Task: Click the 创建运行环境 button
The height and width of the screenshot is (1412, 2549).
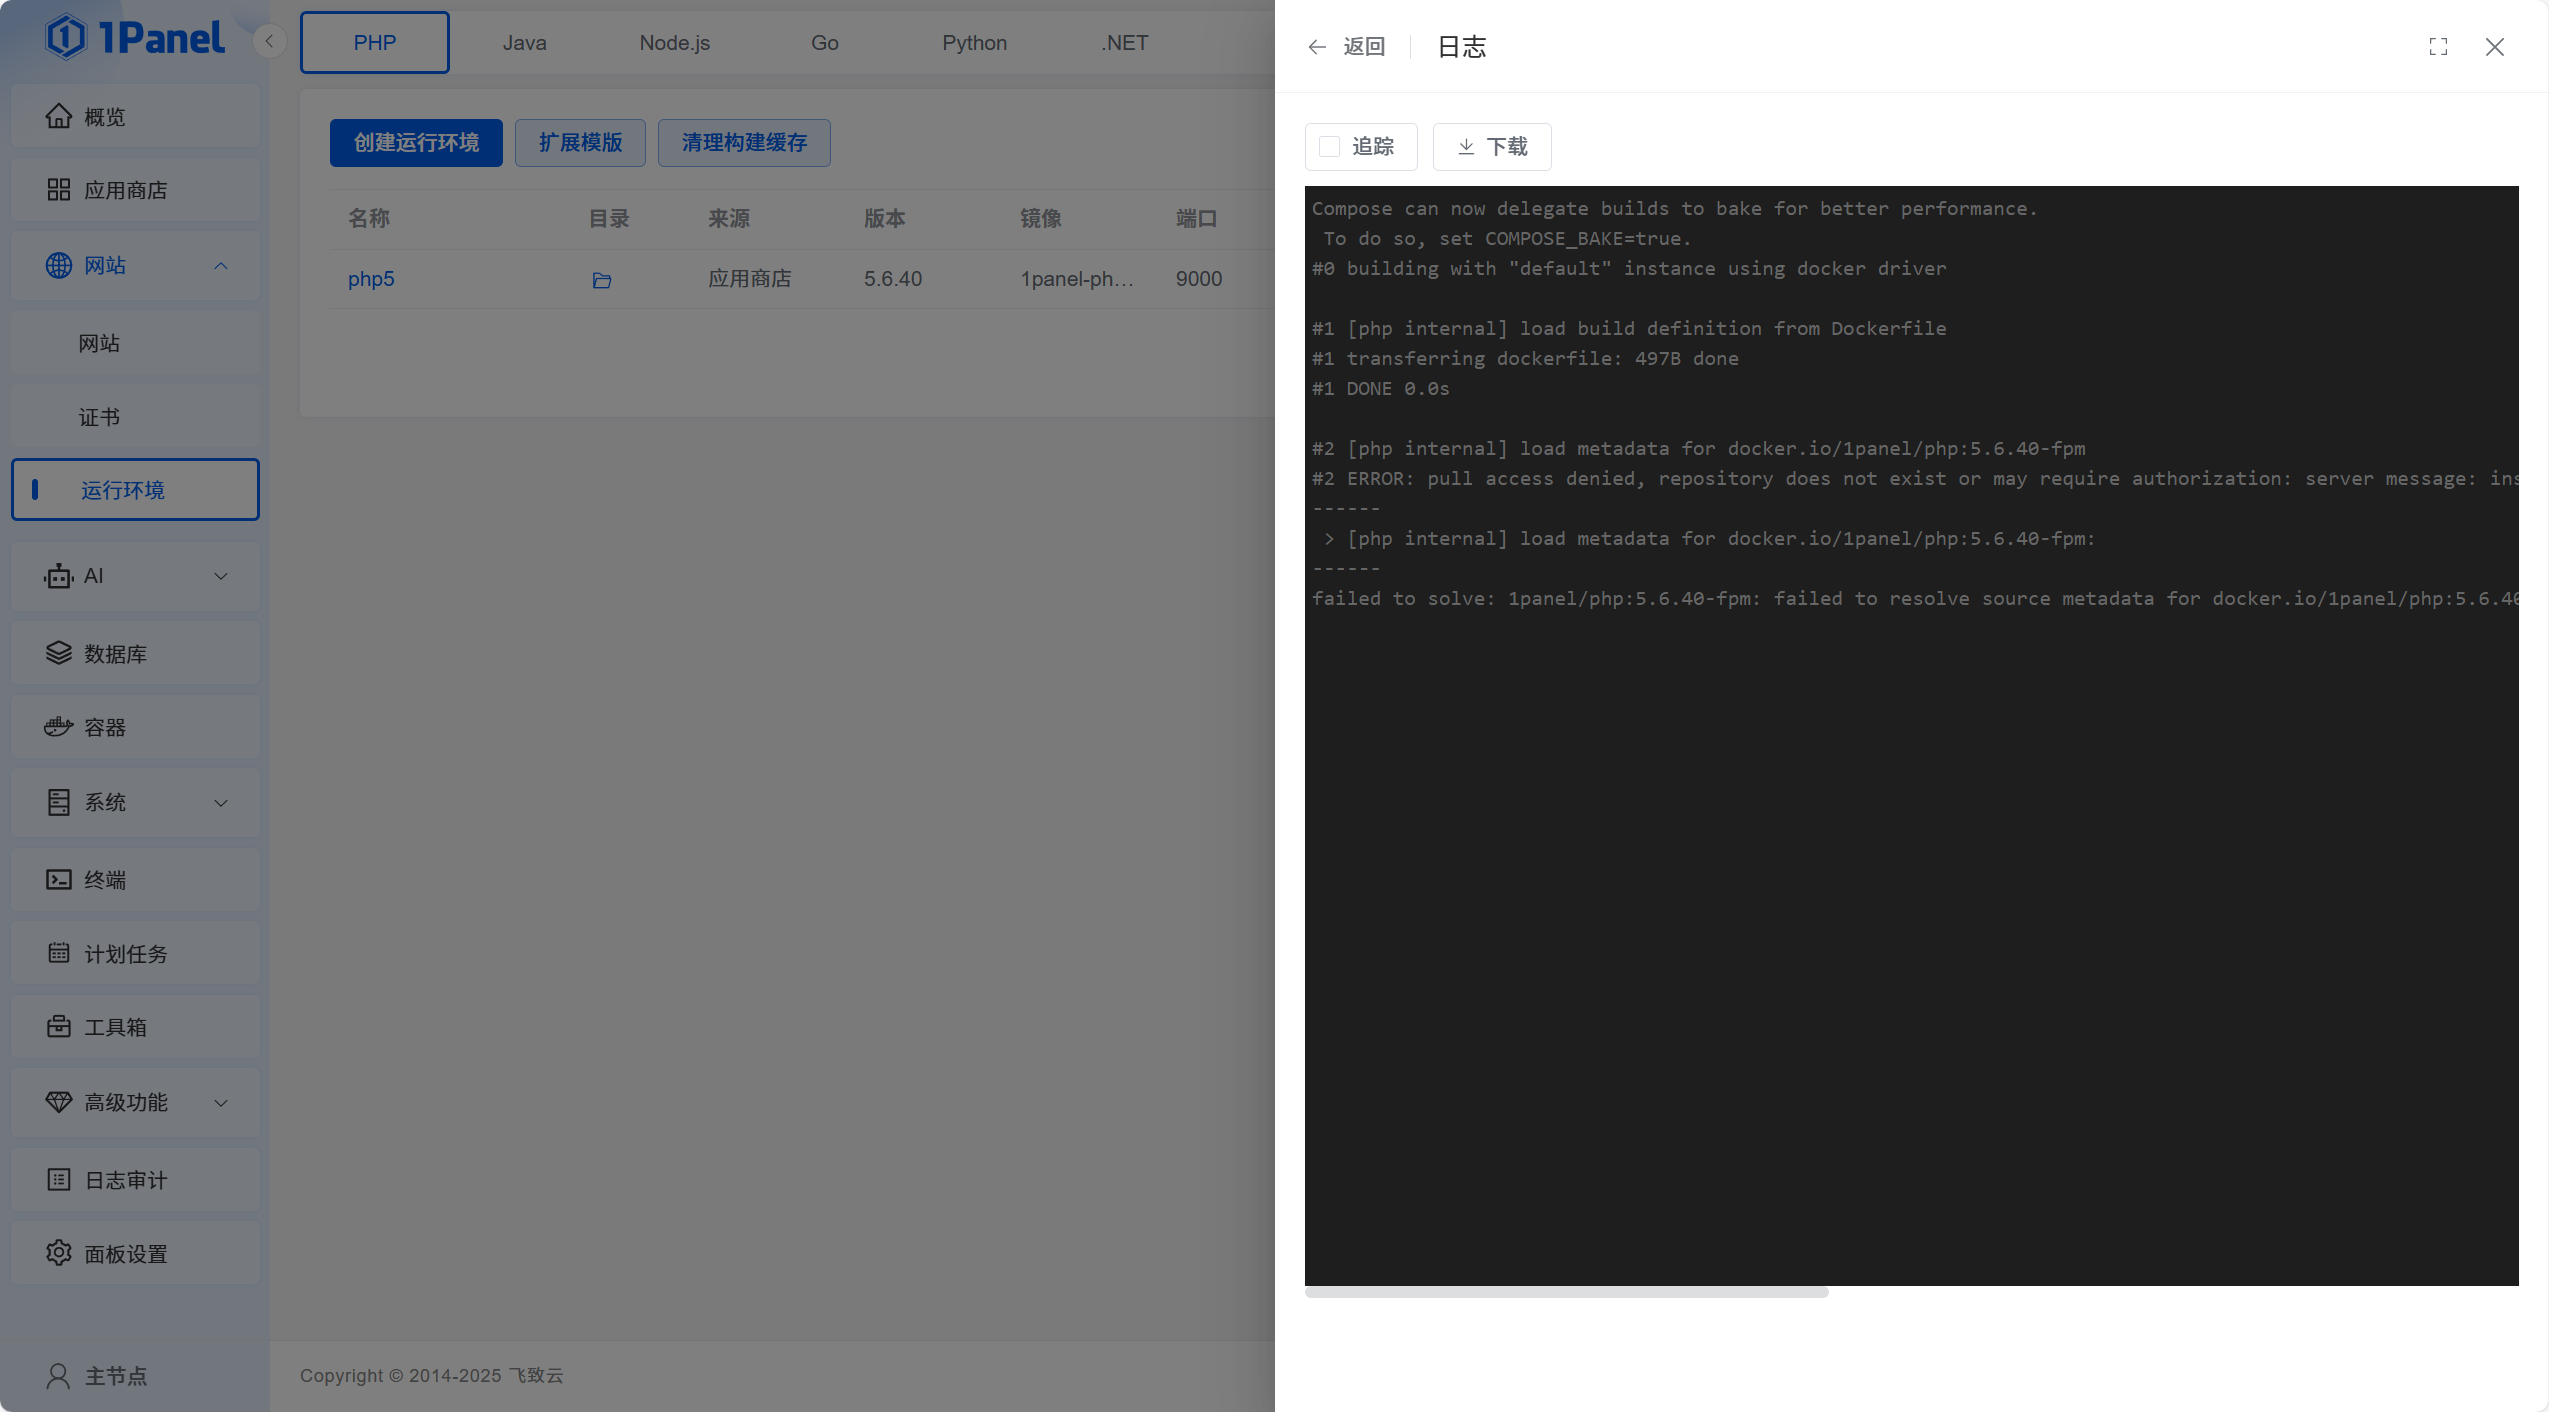Action: click(416, 143)
